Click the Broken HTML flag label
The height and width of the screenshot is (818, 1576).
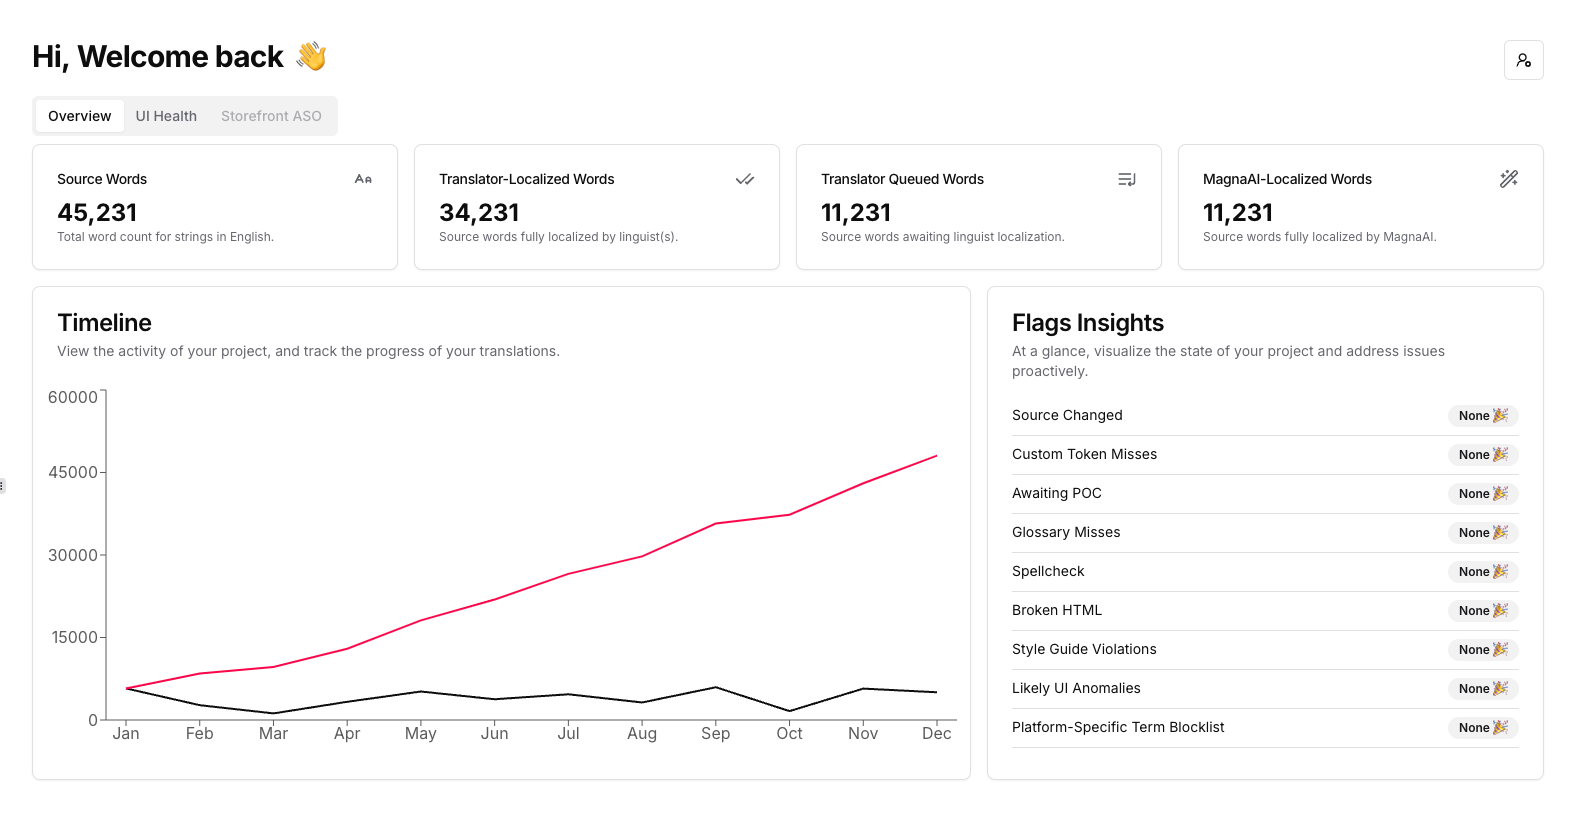(x=1057, y=610)
